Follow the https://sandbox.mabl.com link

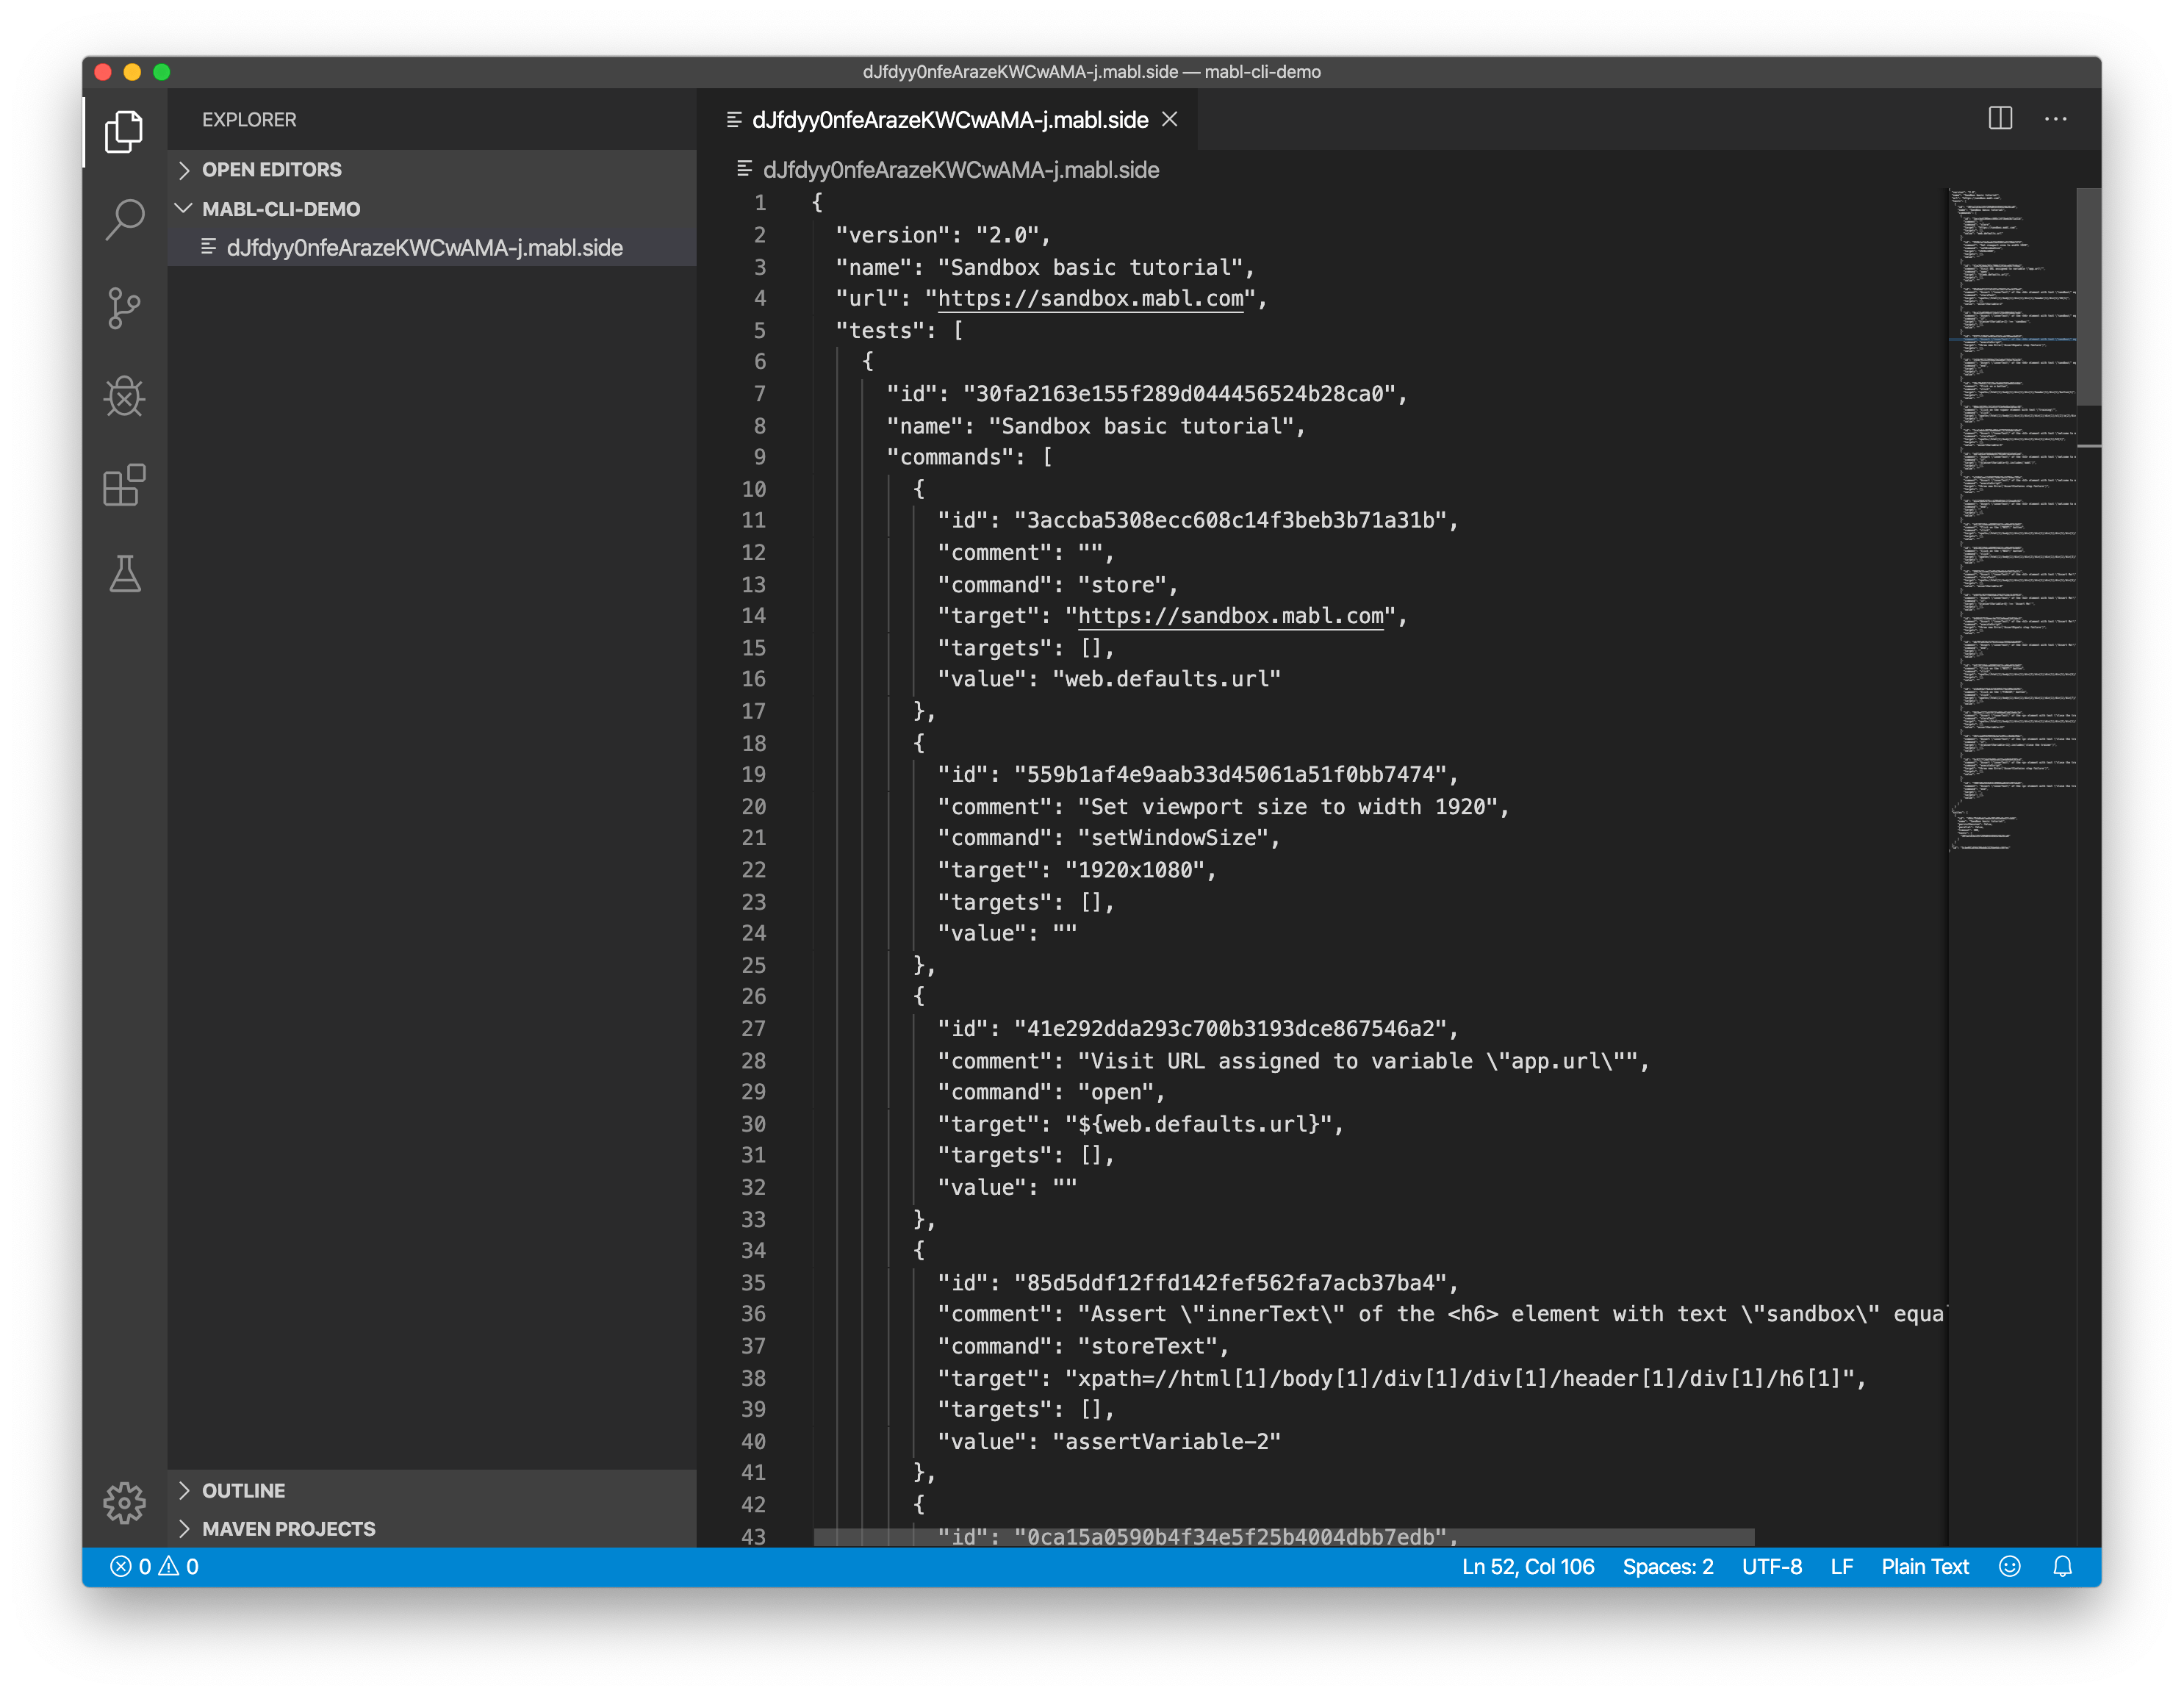1090,298
